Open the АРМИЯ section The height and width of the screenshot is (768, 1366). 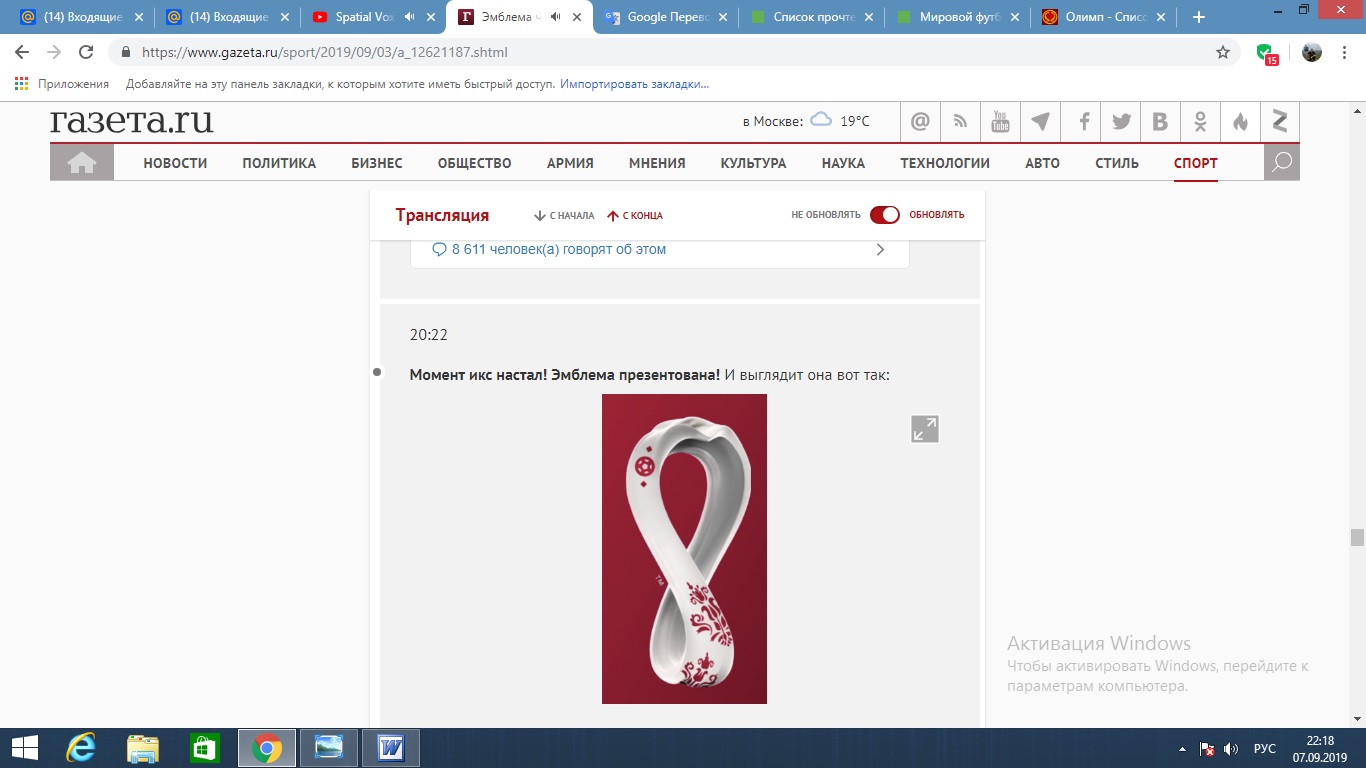pyautogui.click(x=570, y=163)
